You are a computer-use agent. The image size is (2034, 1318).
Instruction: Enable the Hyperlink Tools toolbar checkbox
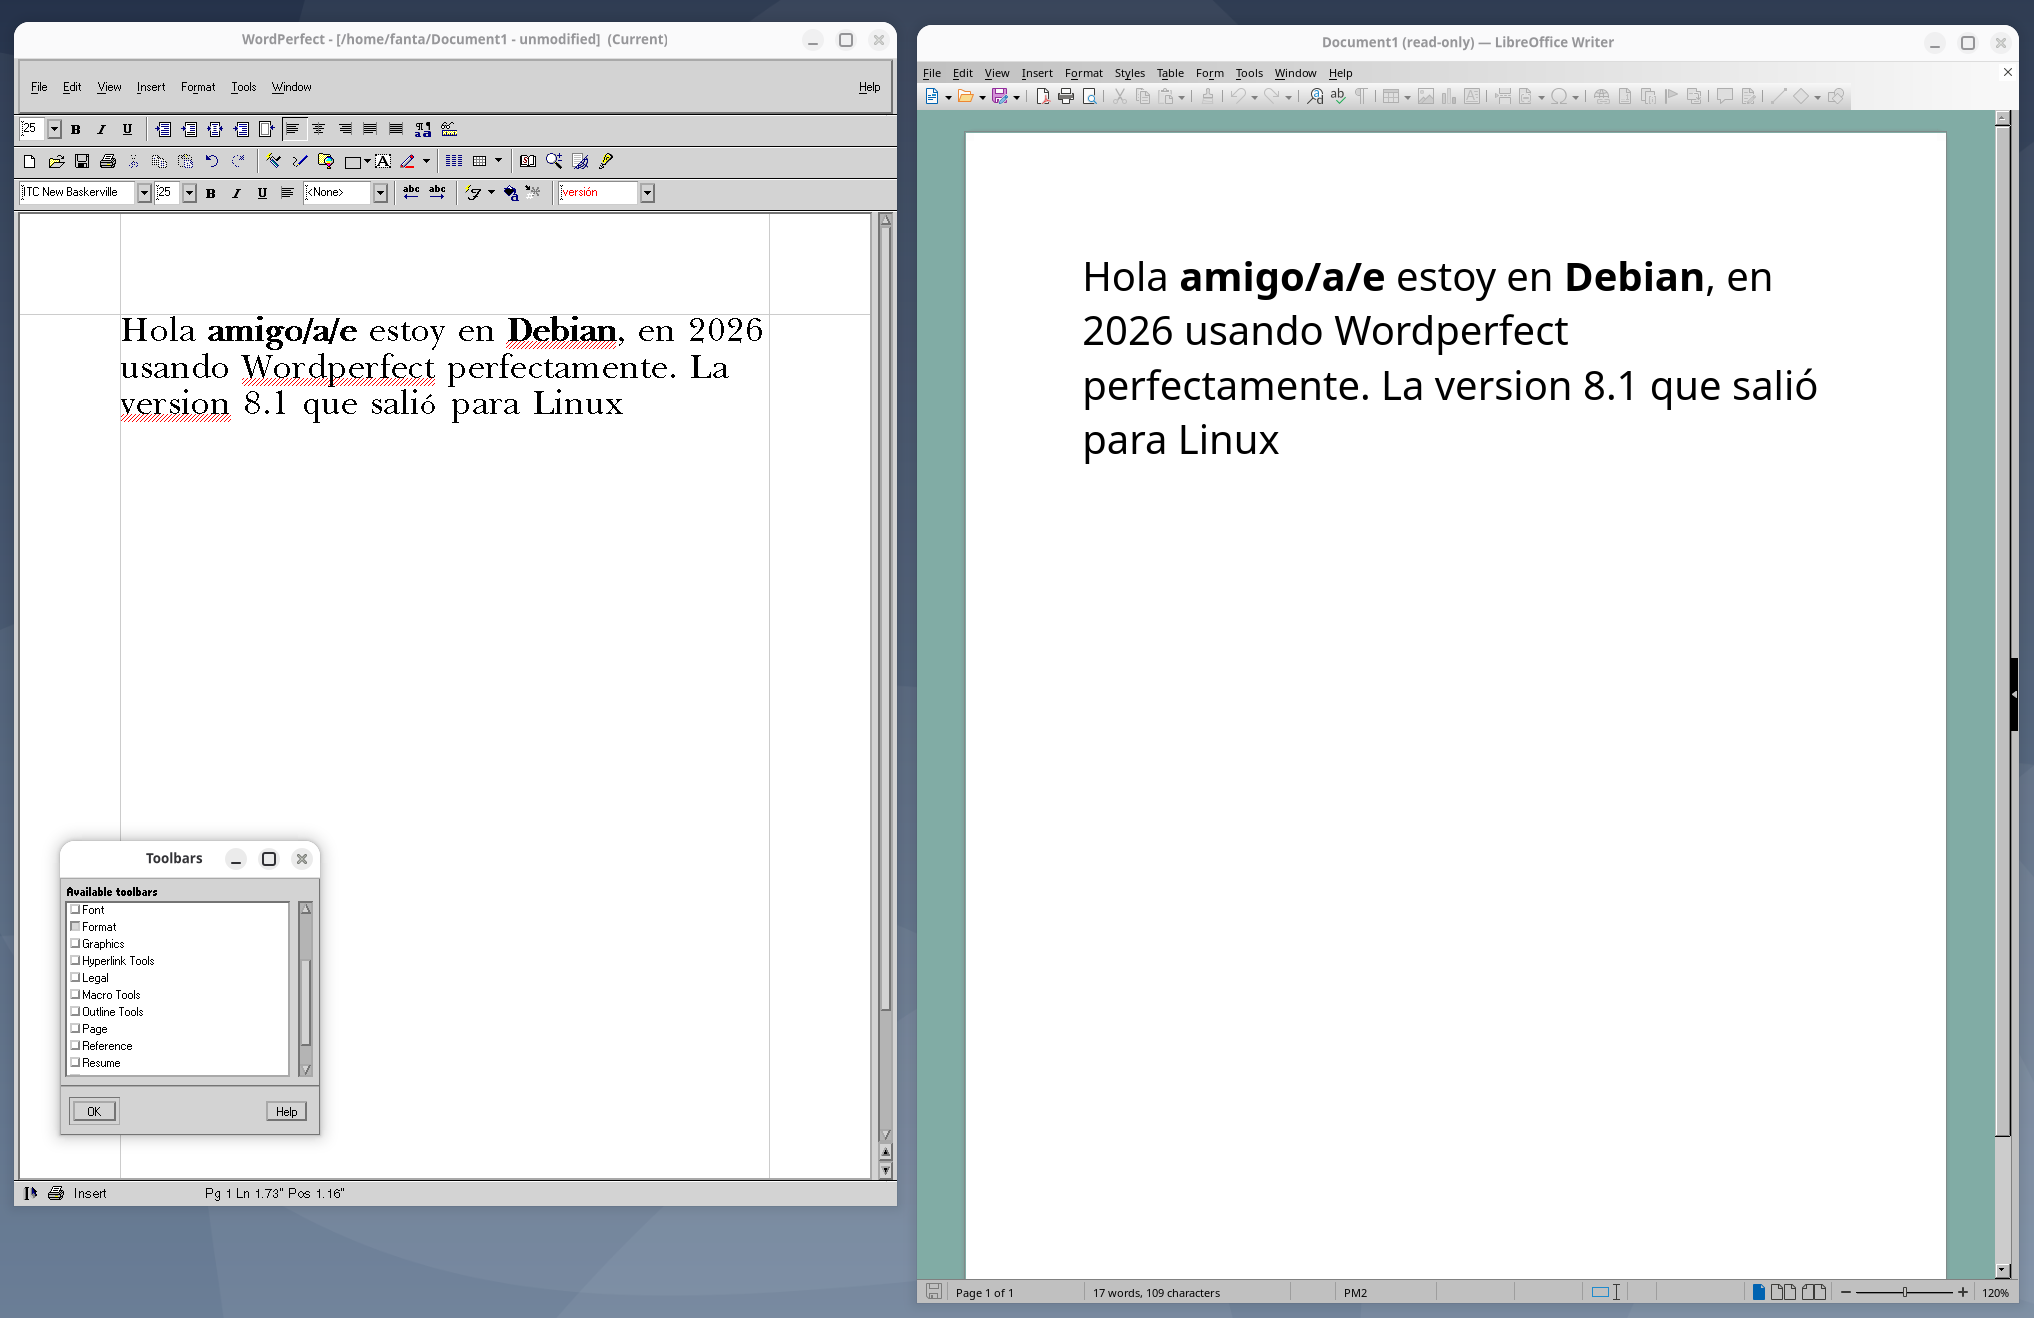pyautogui.click(x=75, y=960)
